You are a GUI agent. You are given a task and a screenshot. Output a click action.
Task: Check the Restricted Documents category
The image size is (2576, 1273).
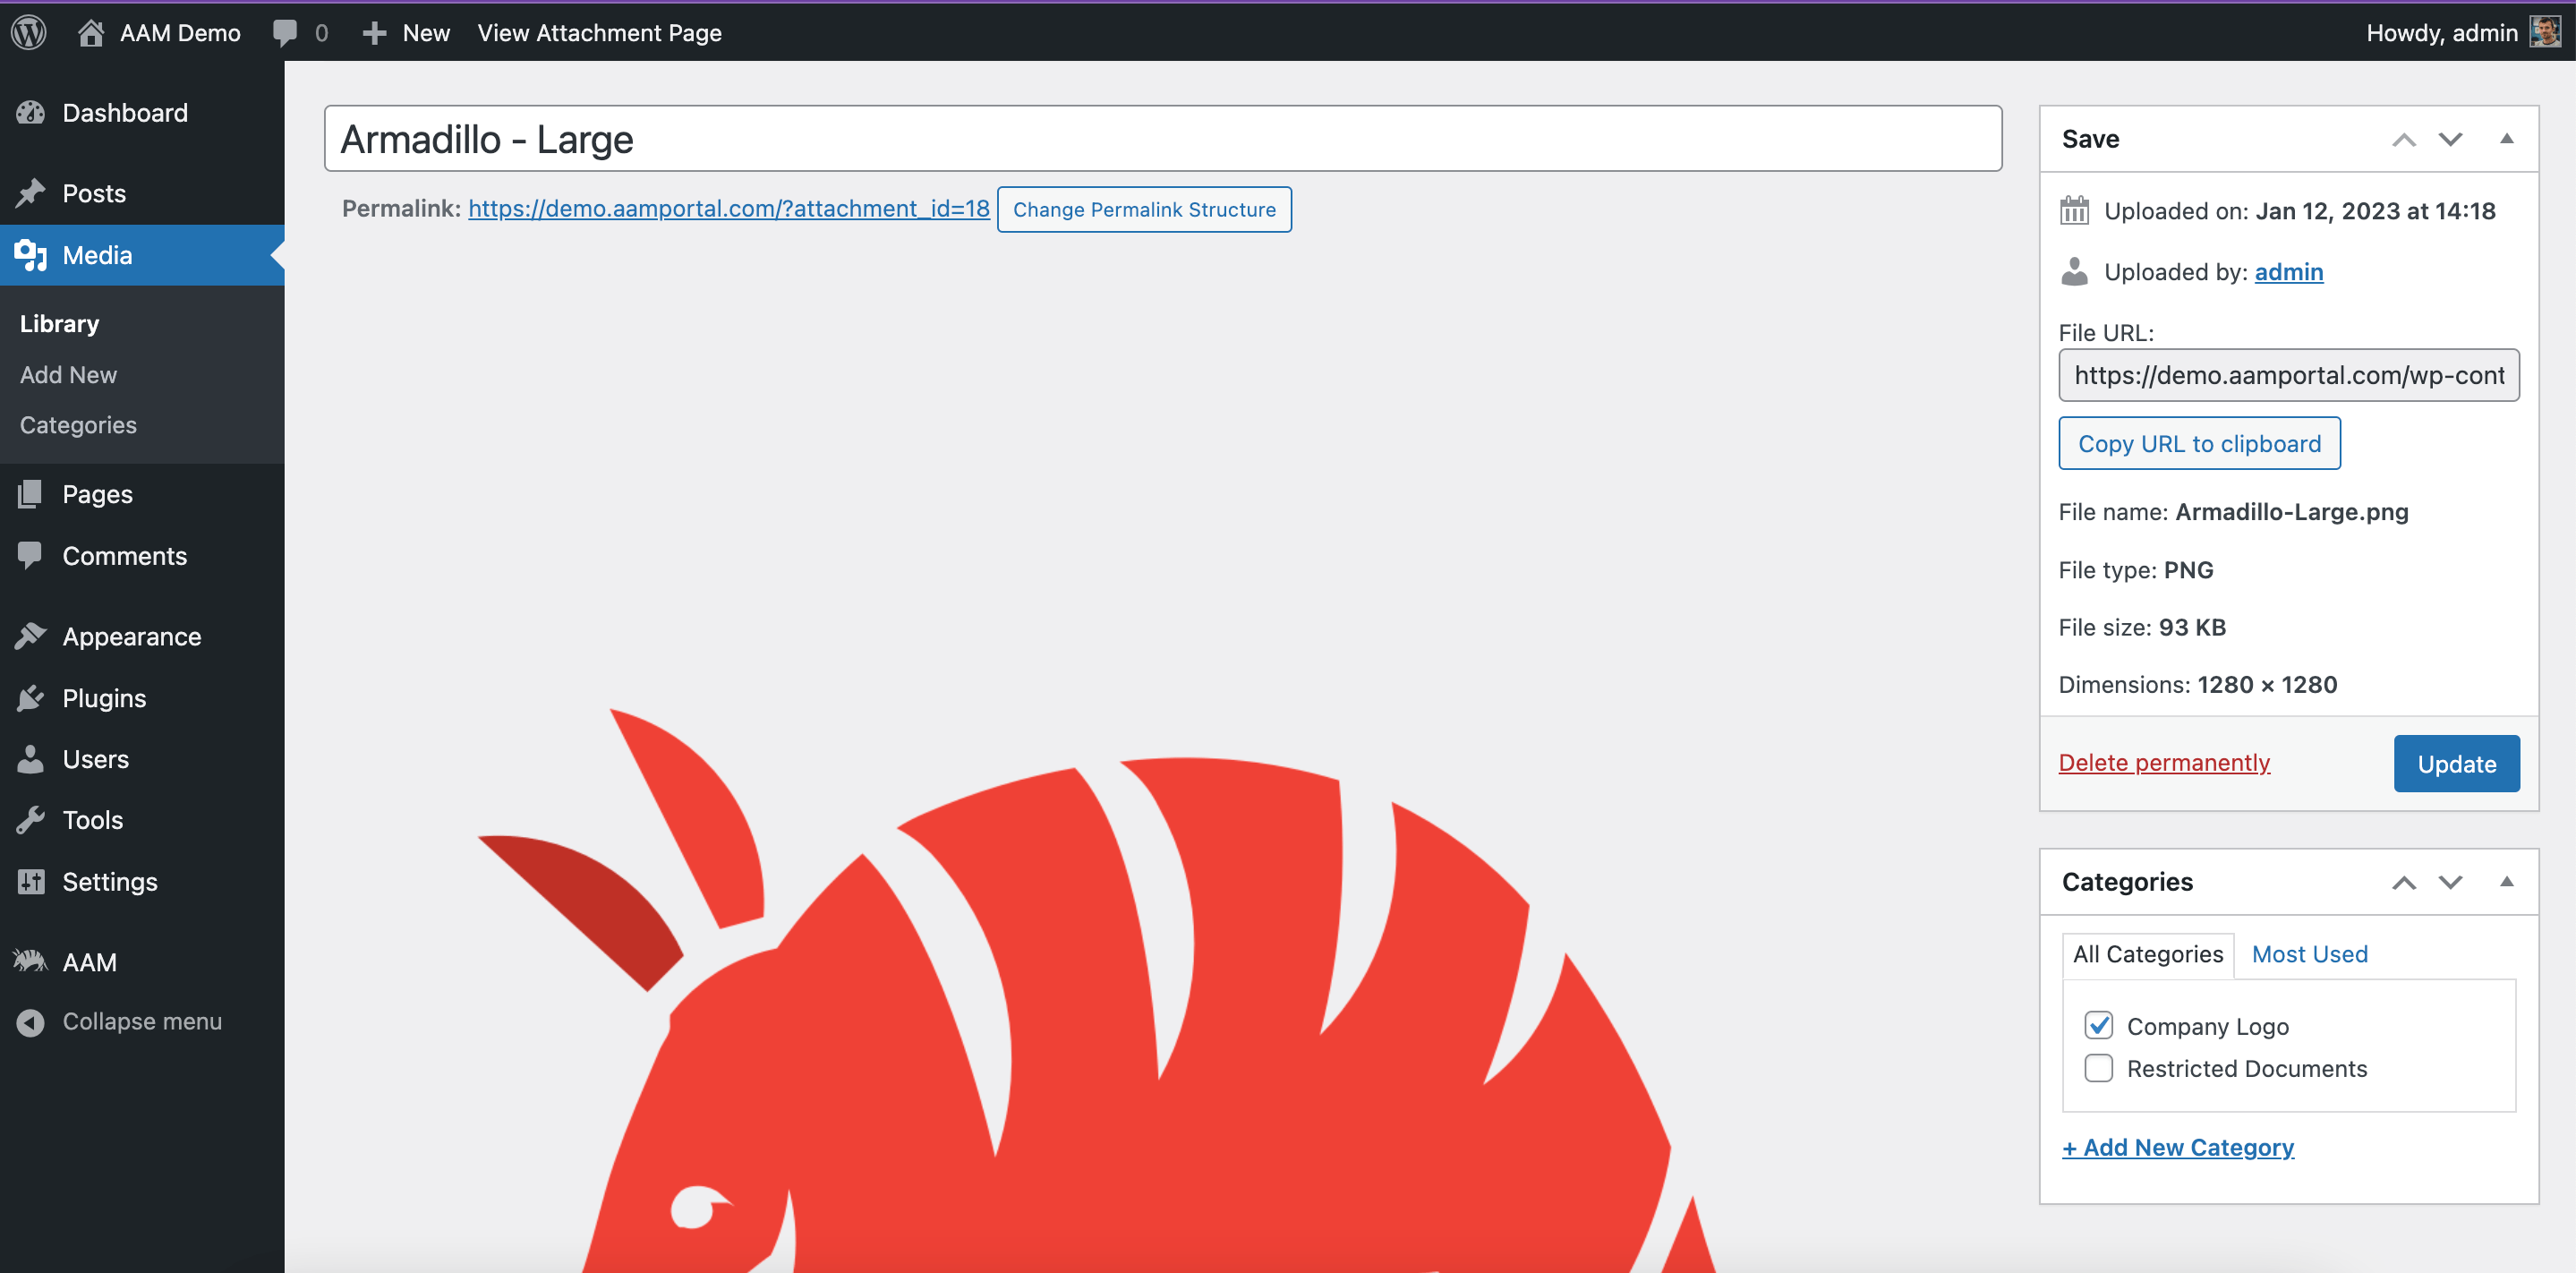[2098, 1068]
